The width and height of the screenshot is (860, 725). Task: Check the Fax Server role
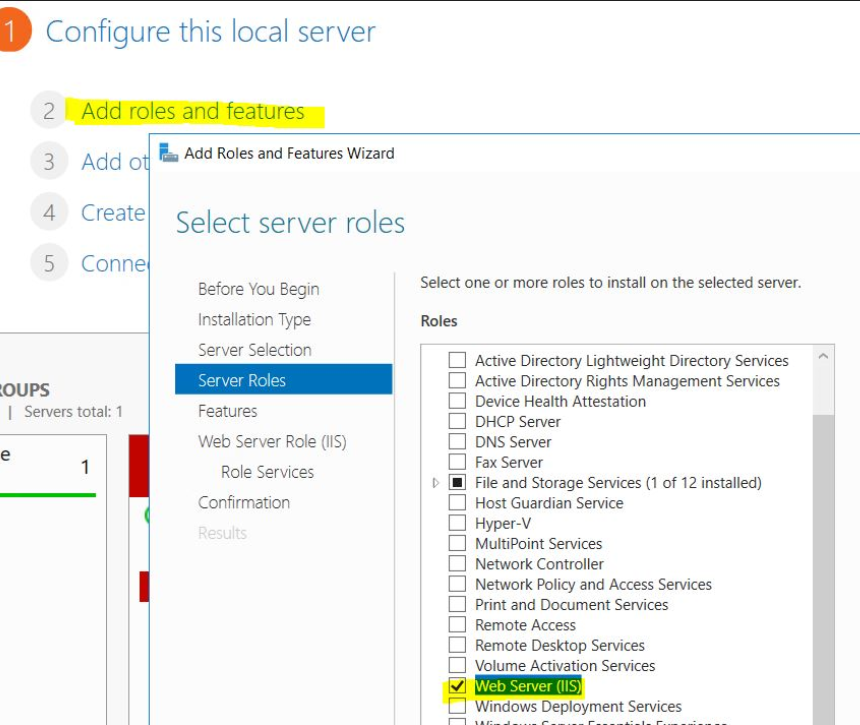[457, 462]
